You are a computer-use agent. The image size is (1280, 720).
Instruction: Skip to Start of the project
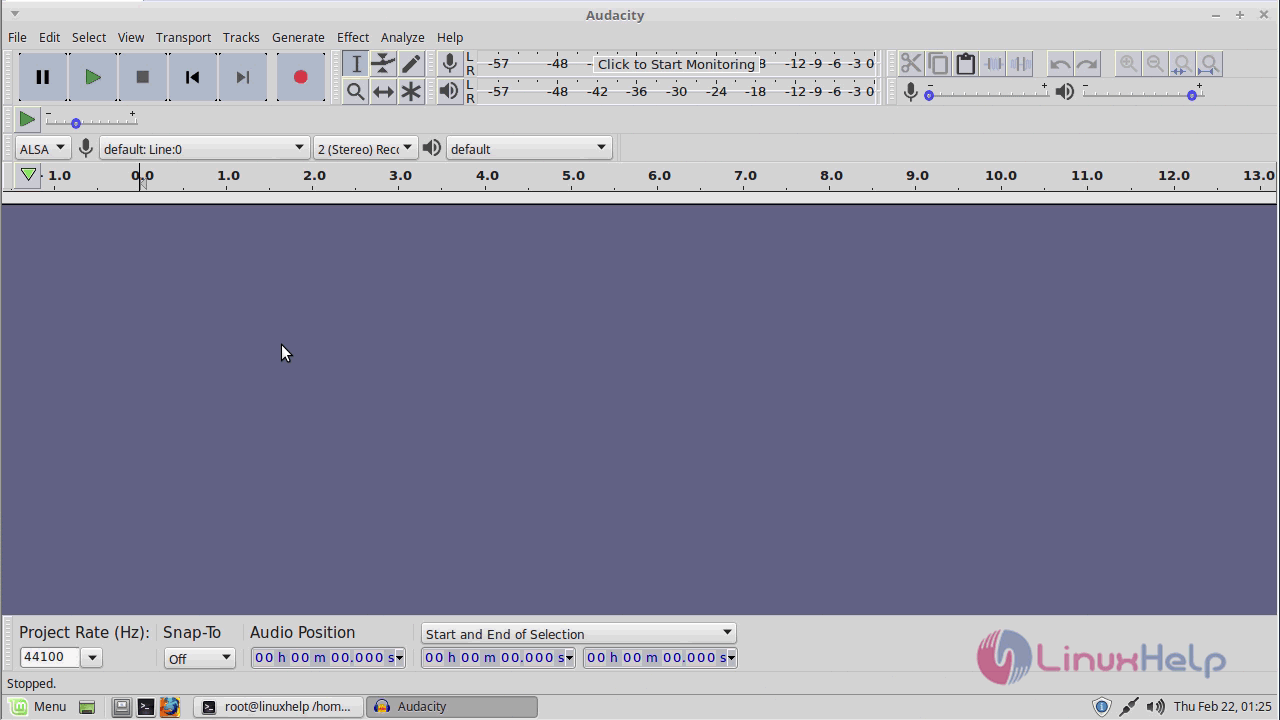point(192,77)
